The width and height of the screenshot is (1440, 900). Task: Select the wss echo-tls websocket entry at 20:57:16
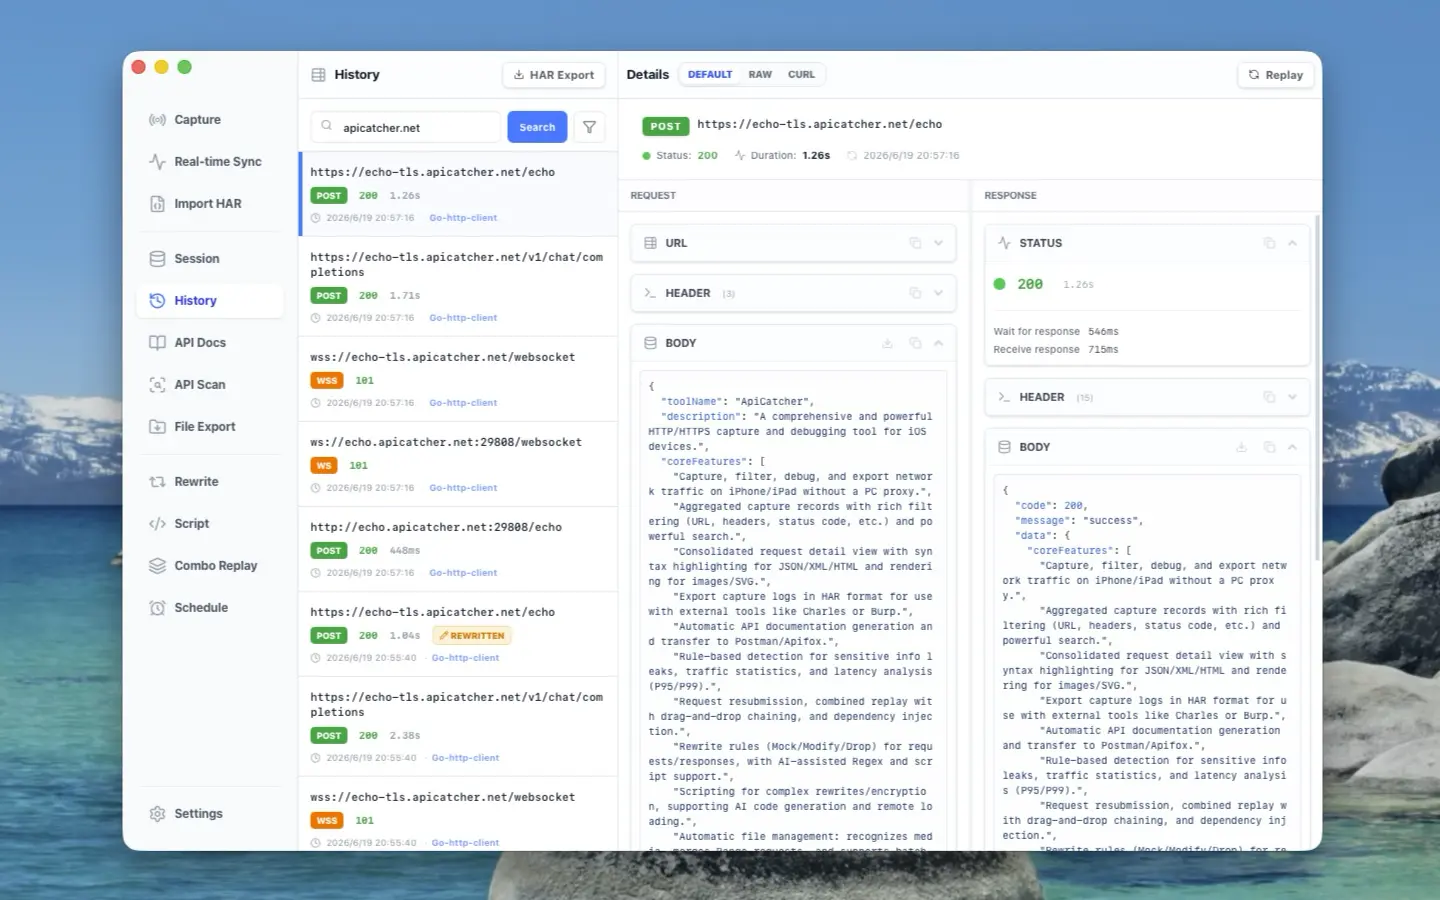click(x=458, y=379)
